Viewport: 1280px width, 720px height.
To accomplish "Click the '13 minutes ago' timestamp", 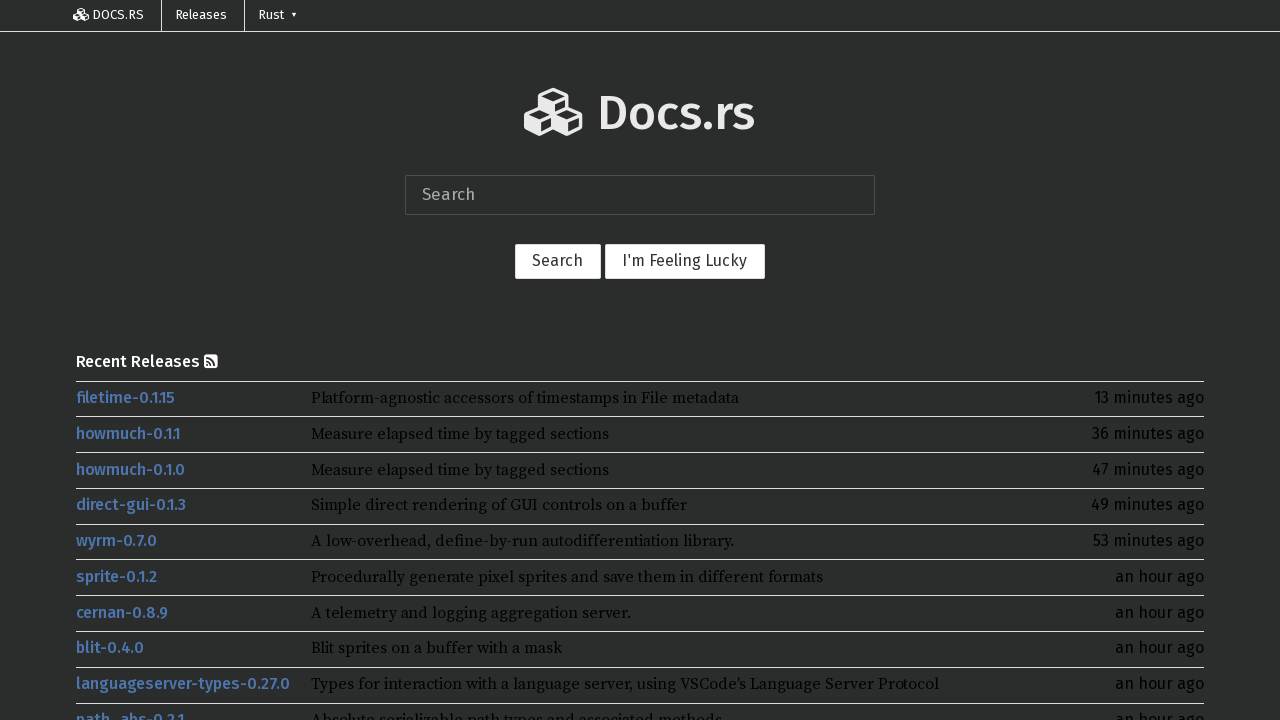I will tap(1149, 398).
